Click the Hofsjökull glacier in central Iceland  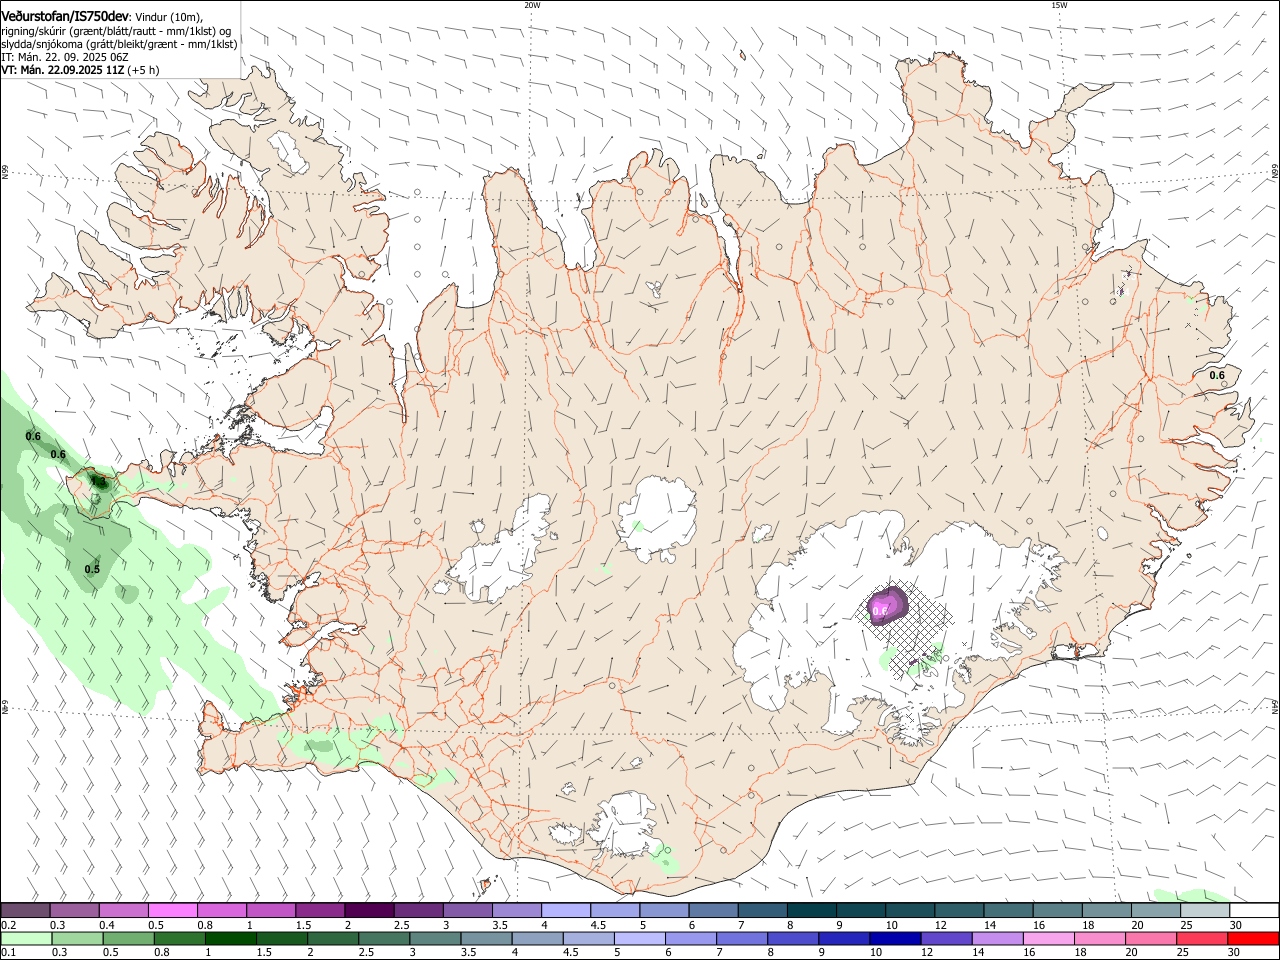click(x=658, y=518)
